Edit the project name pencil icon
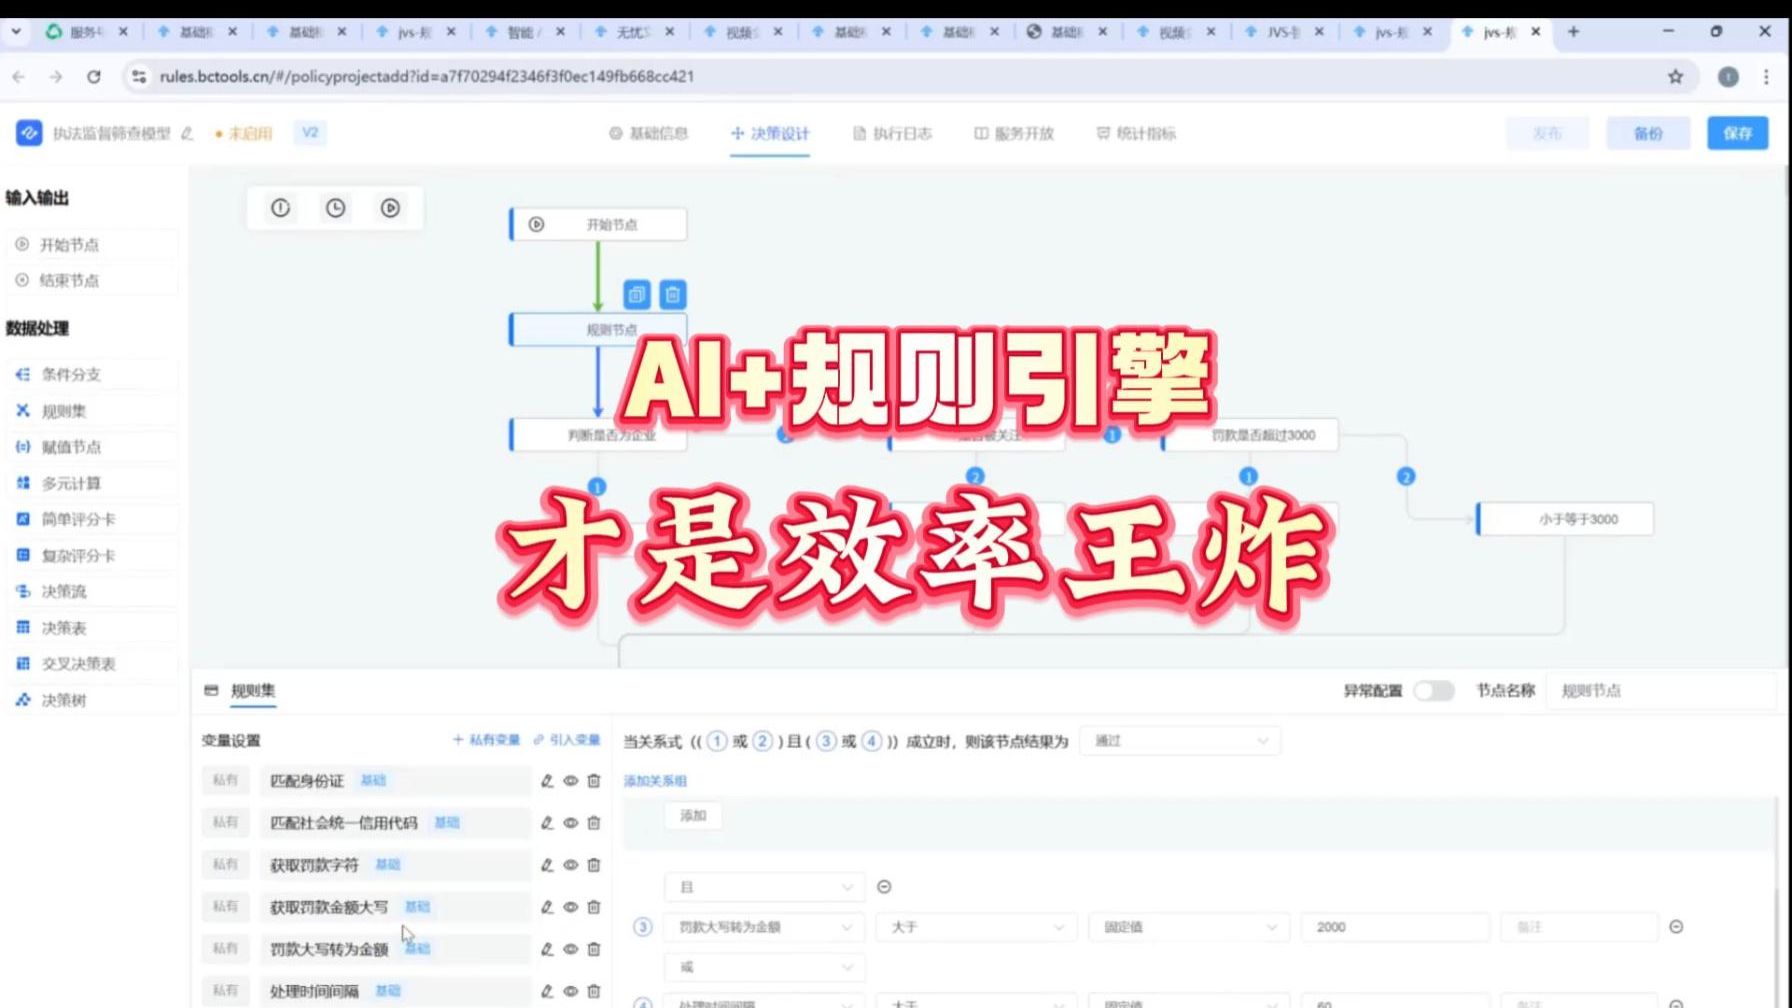Screen dimensions: 1792x1008 187,133
